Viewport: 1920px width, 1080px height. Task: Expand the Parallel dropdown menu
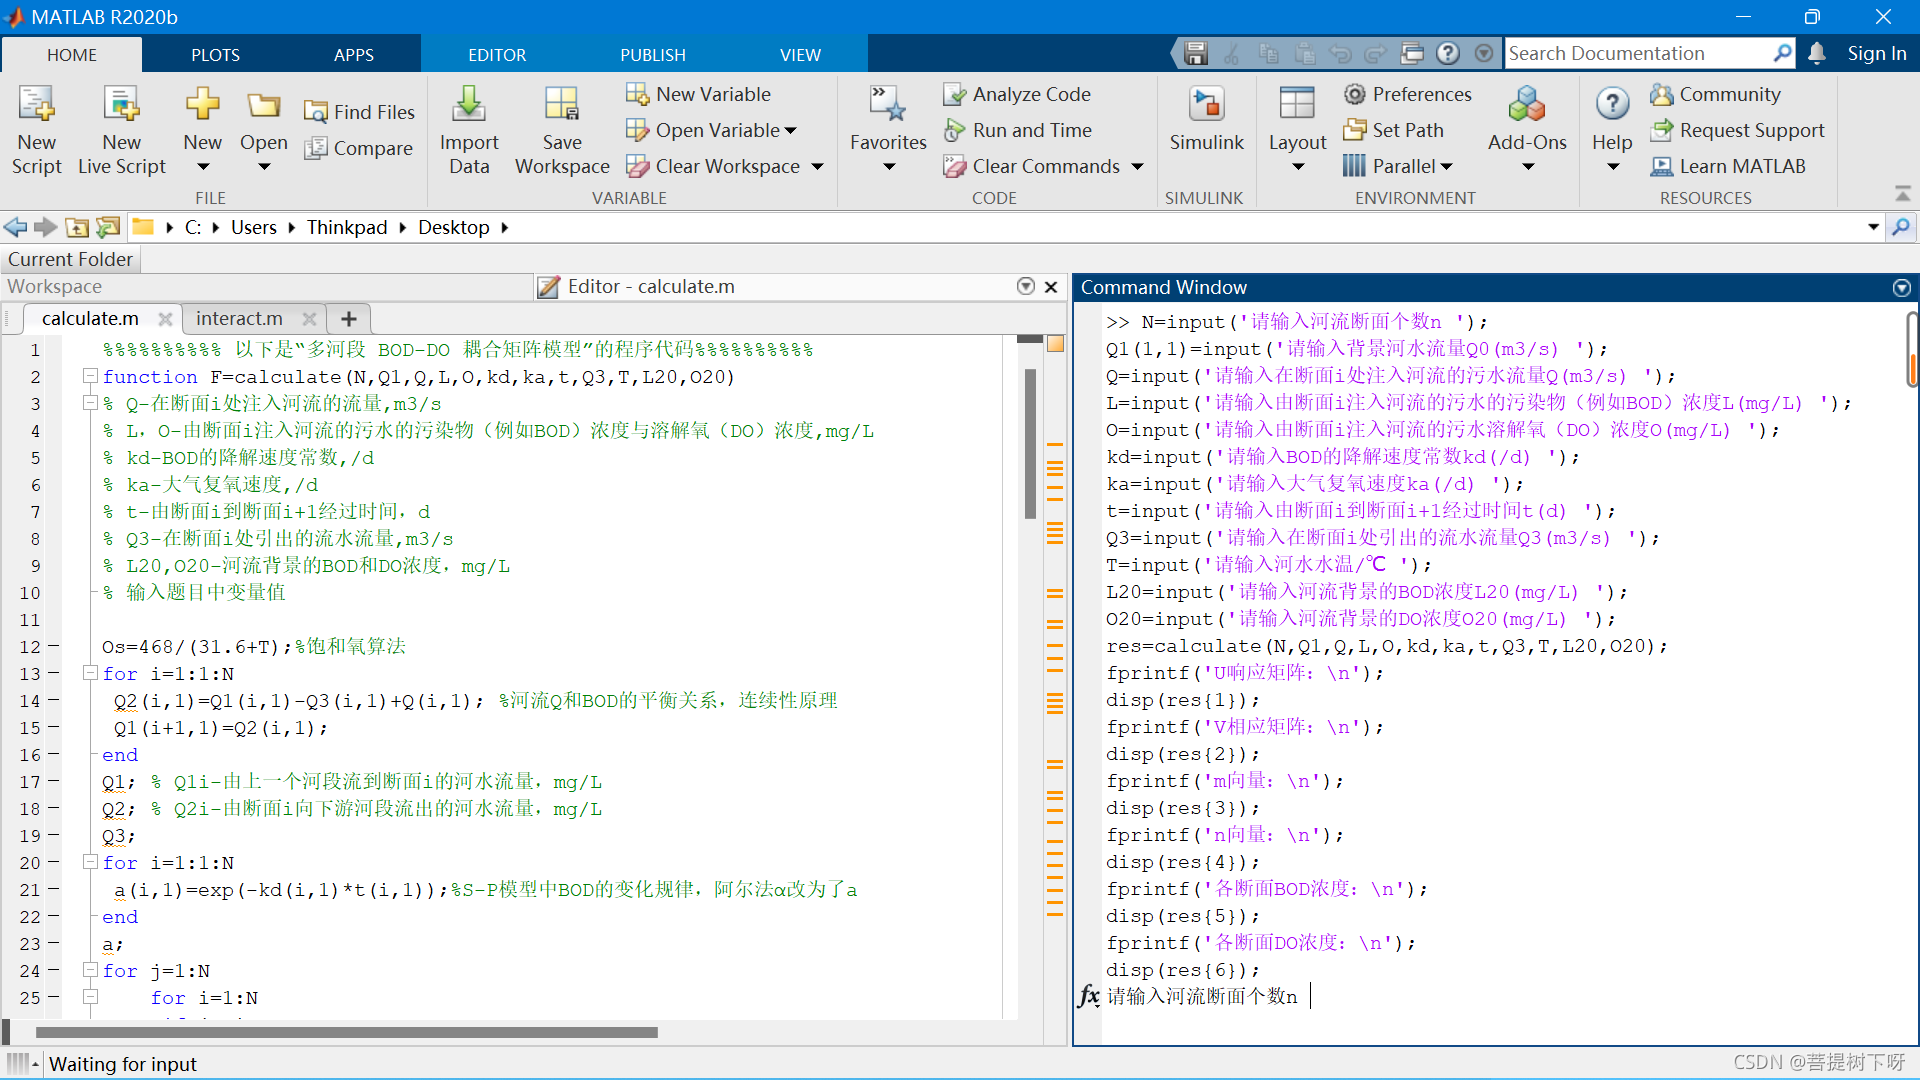1446,166
